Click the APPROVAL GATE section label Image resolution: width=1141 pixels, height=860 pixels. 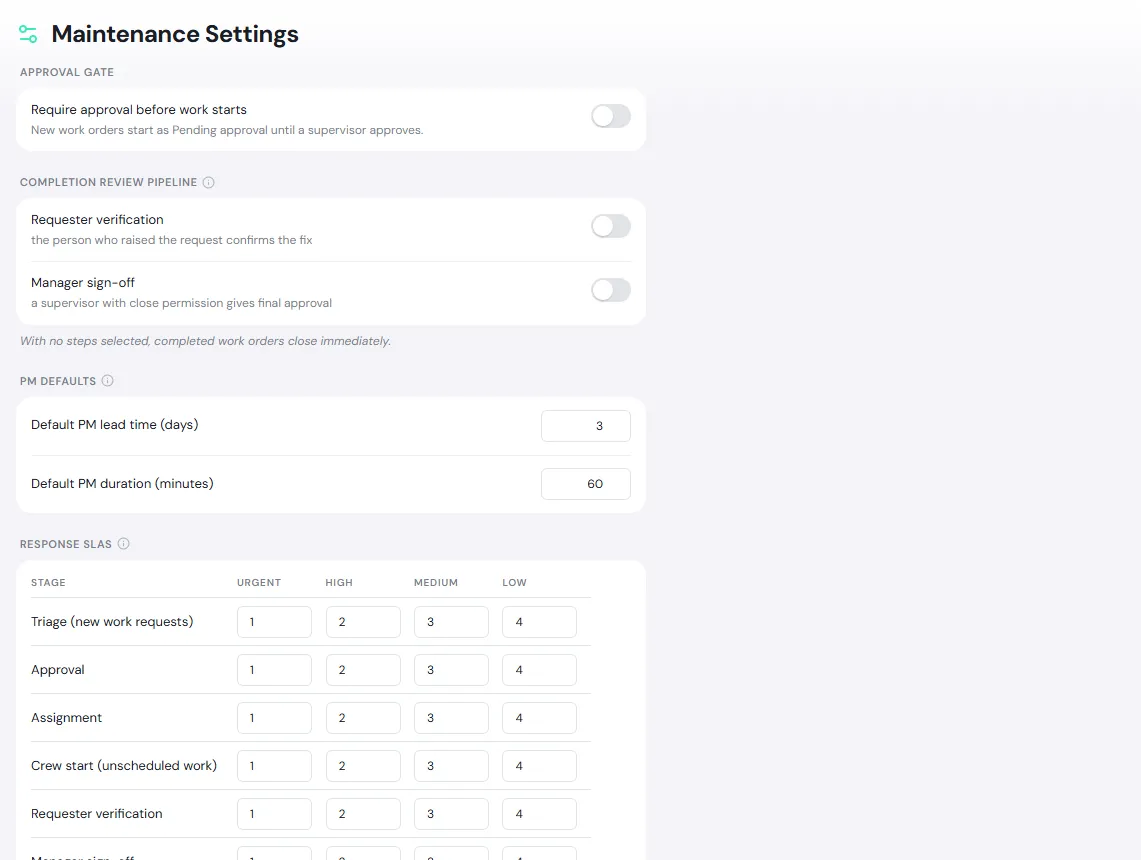coord(67,72)
